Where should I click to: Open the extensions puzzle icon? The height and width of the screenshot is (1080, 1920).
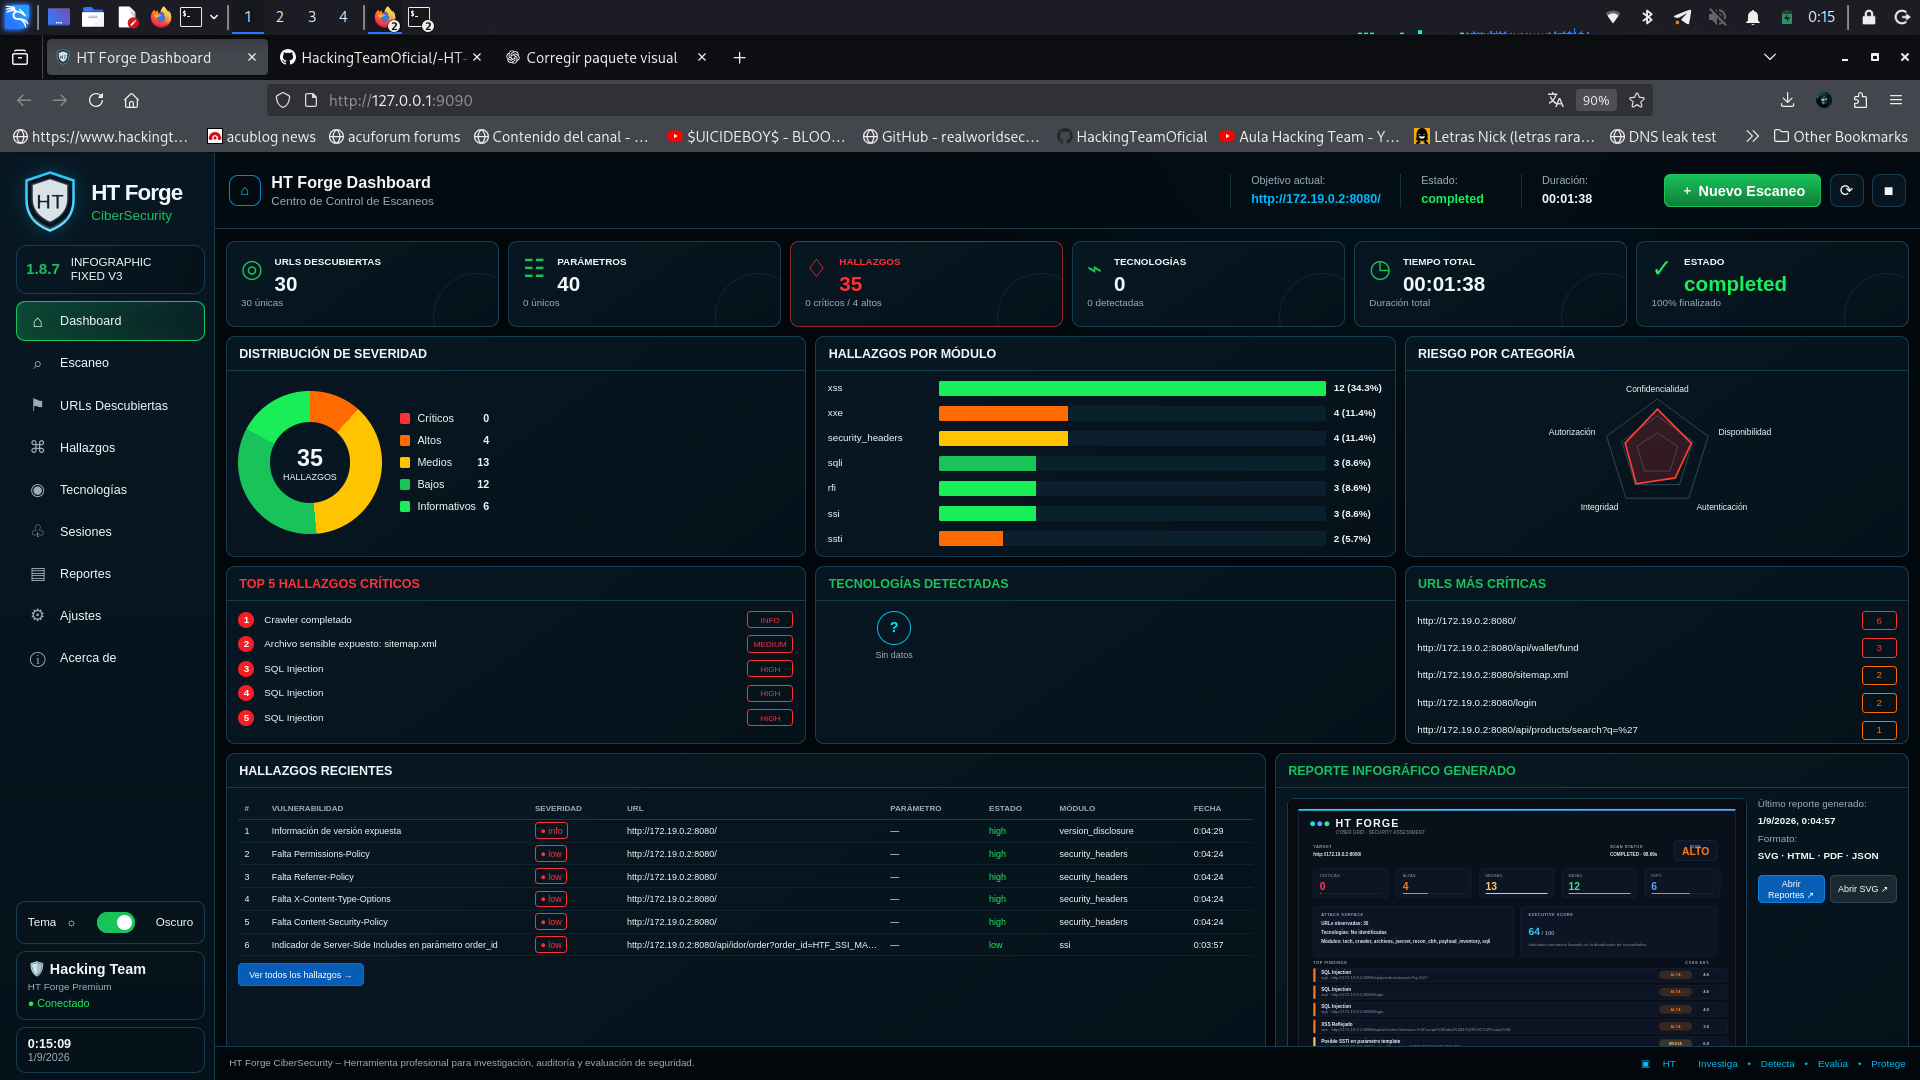[x=1860, y=100]
